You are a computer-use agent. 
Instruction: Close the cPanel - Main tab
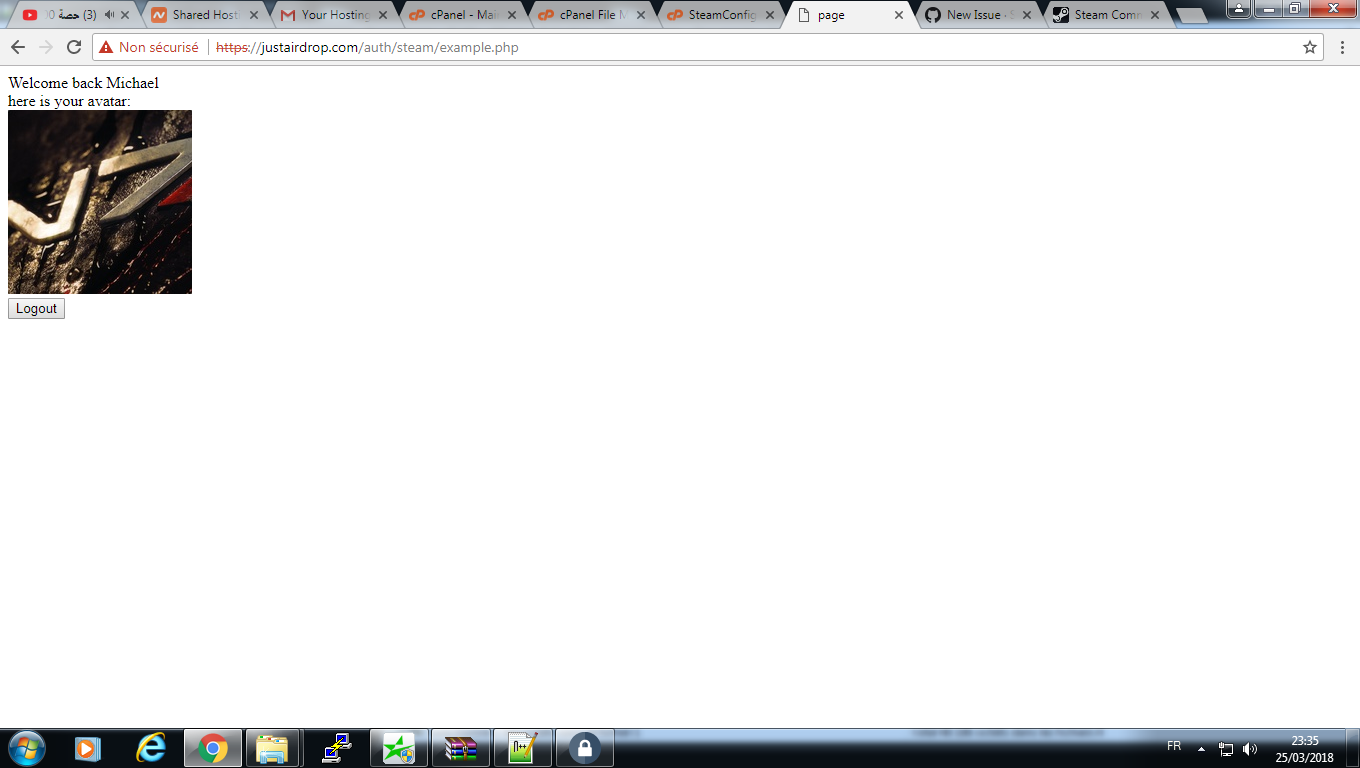click(512, 15)
